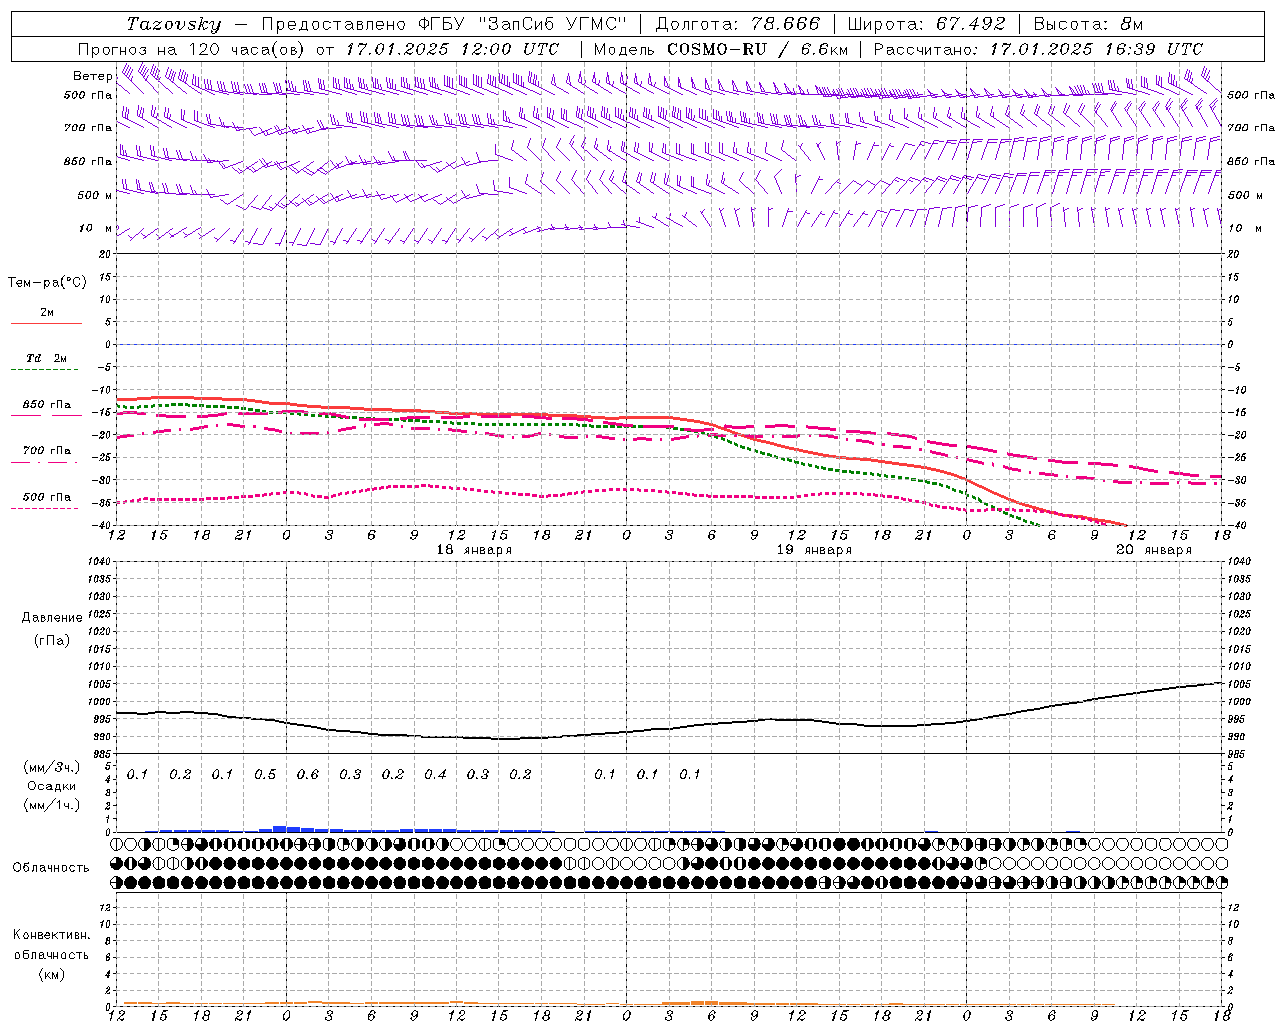
Task: Click the (мм/3ч.) precipitation unit label
Action: click(52, 768)
